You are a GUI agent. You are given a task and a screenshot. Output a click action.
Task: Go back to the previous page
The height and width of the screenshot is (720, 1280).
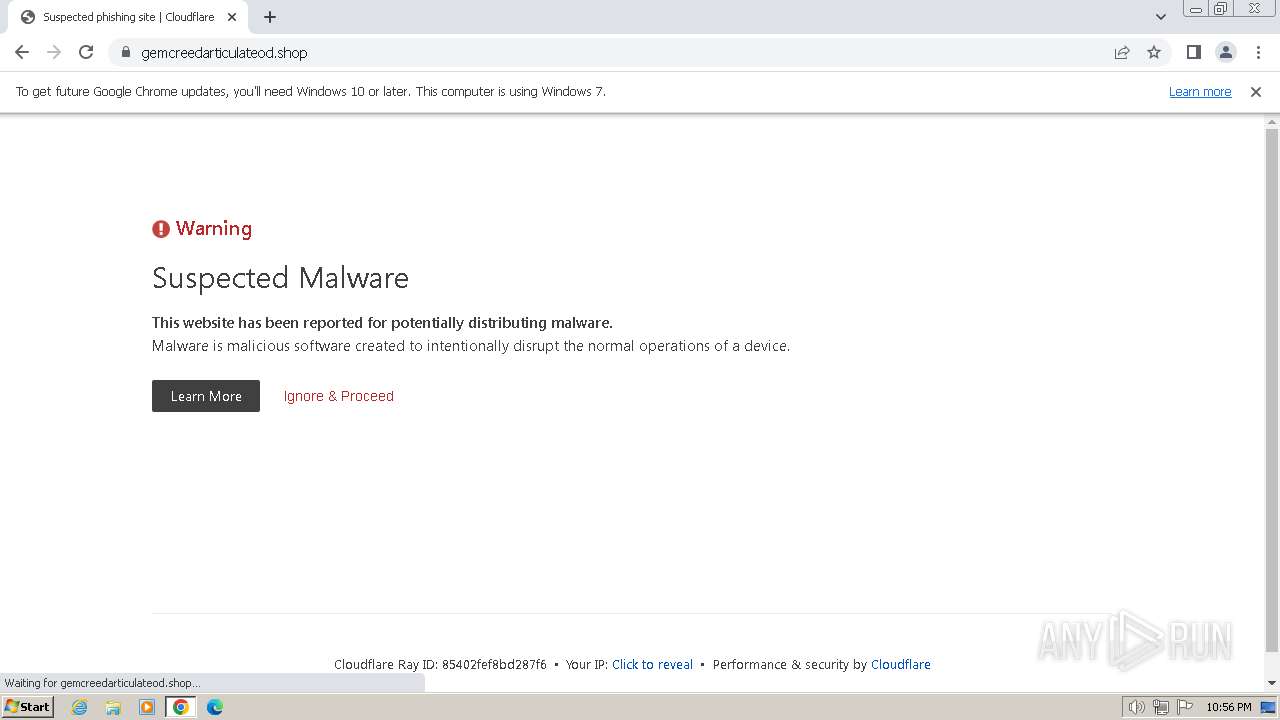coord(22,52)
